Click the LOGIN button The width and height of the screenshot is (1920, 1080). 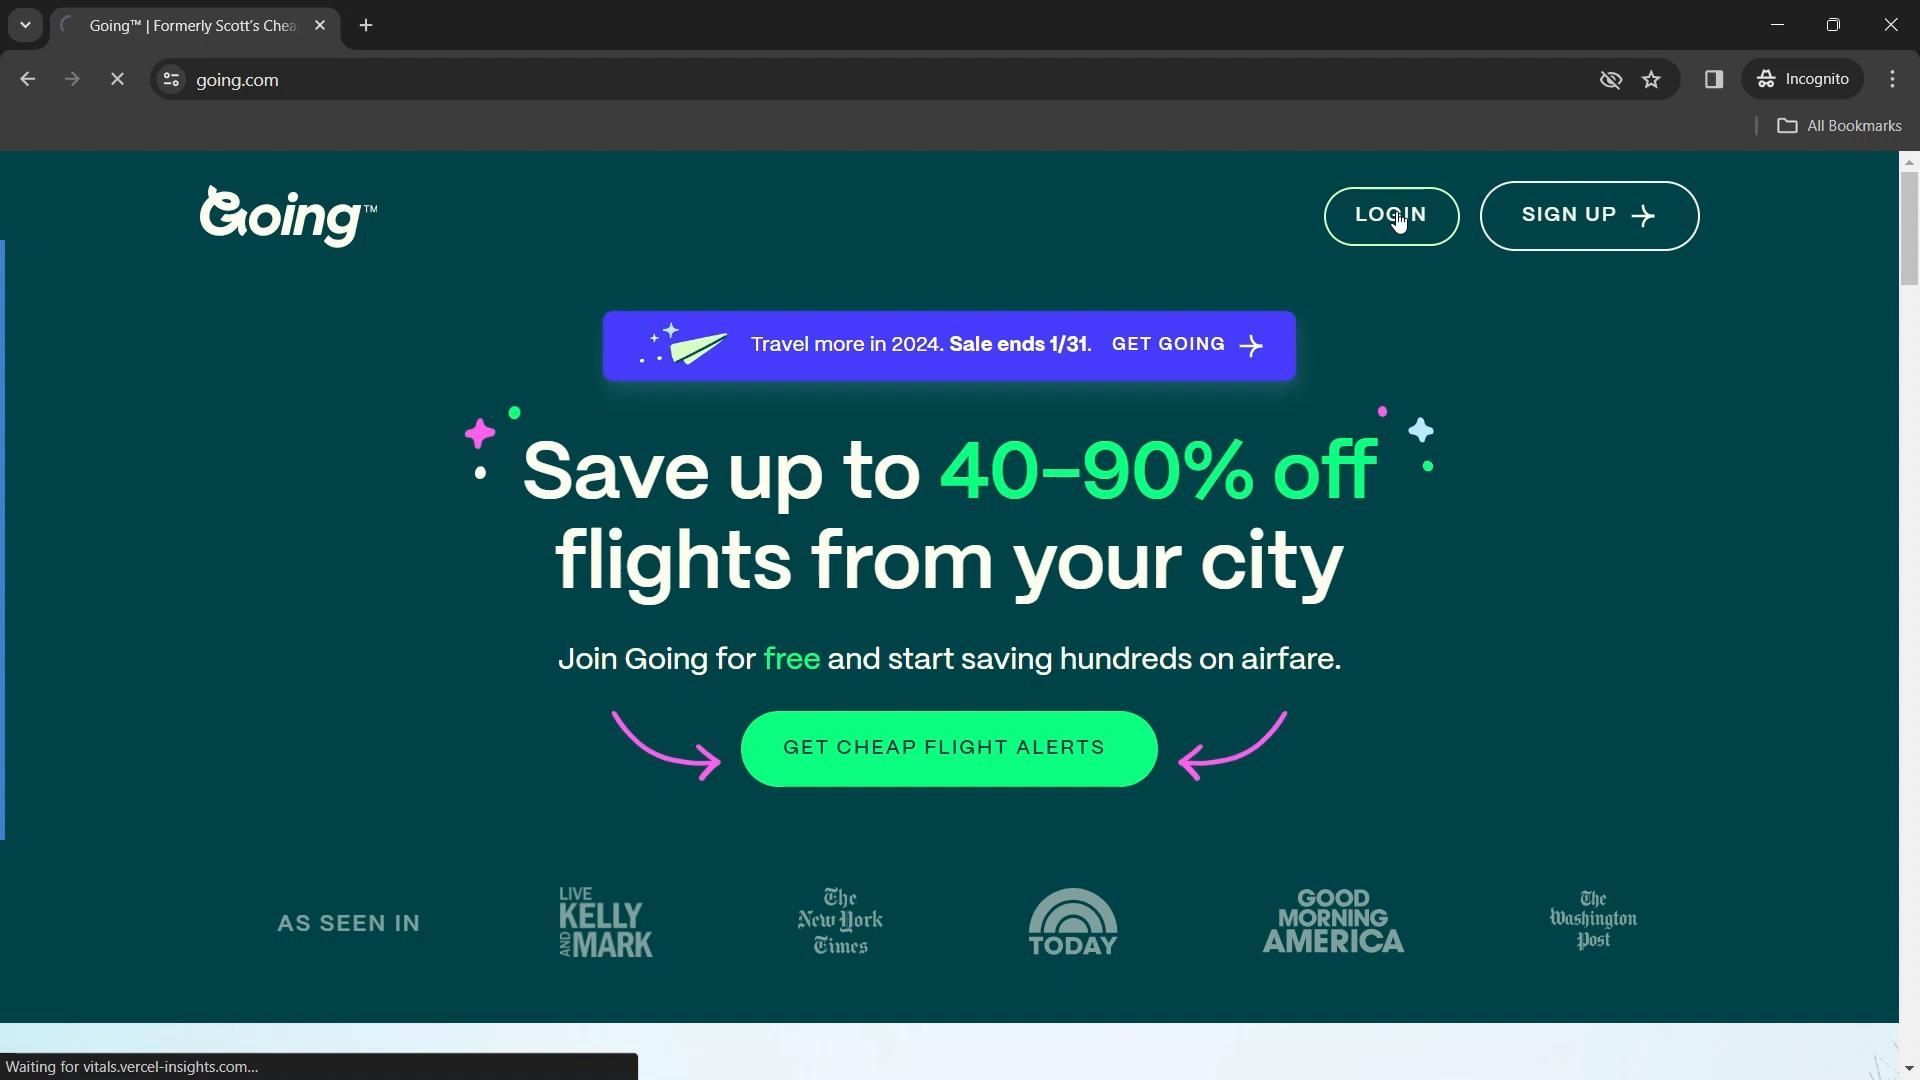[x=1391, y=216]
